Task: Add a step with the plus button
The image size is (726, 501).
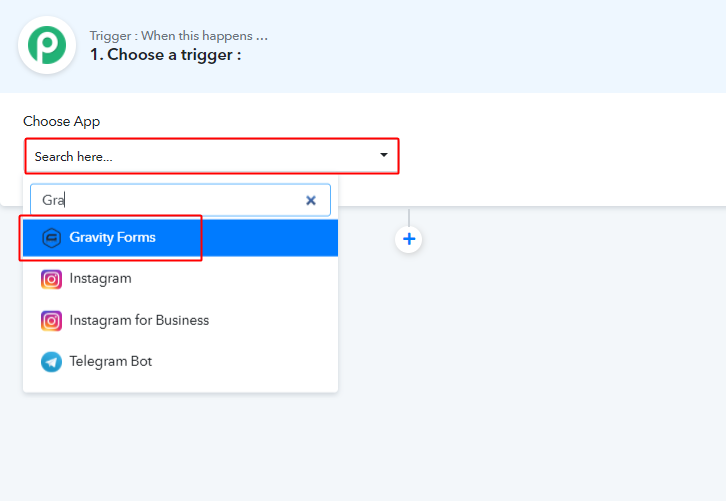Action: (409, 239)
